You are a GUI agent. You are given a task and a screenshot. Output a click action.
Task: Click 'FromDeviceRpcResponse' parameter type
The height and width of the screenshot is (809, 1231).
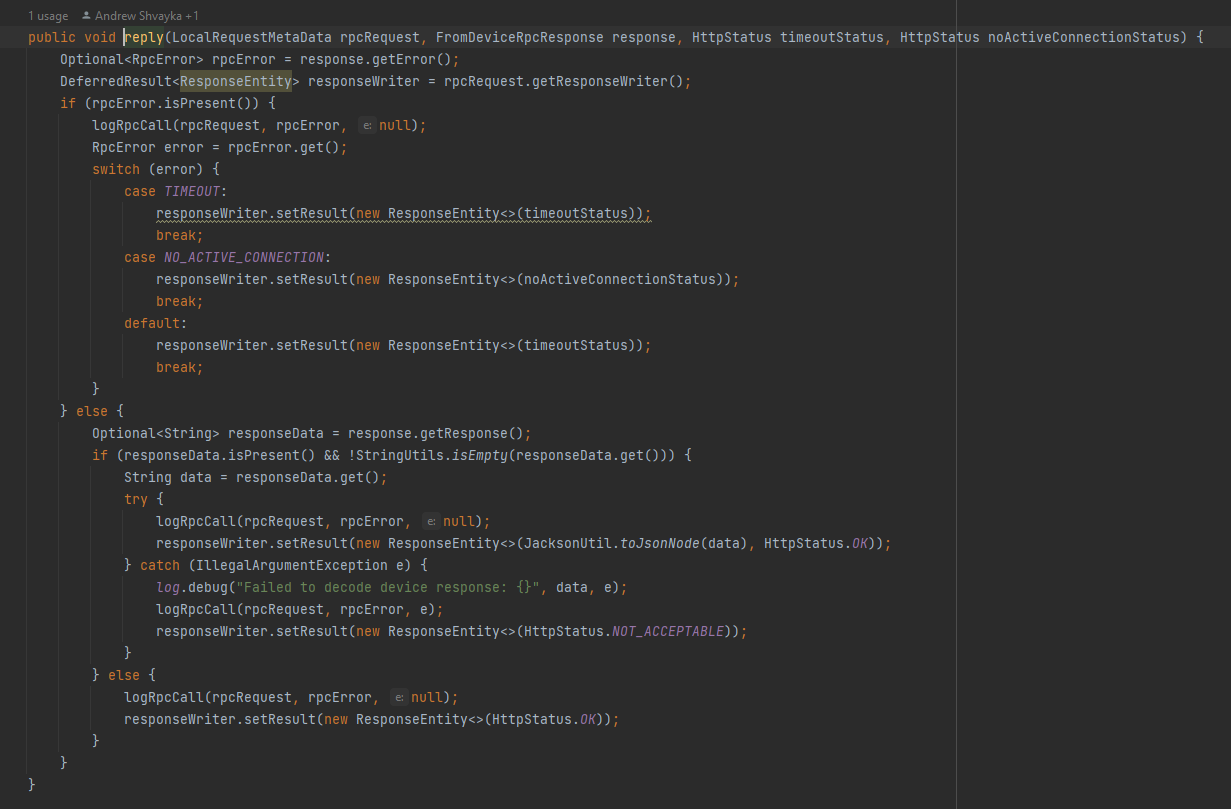(x=520, y=37)
